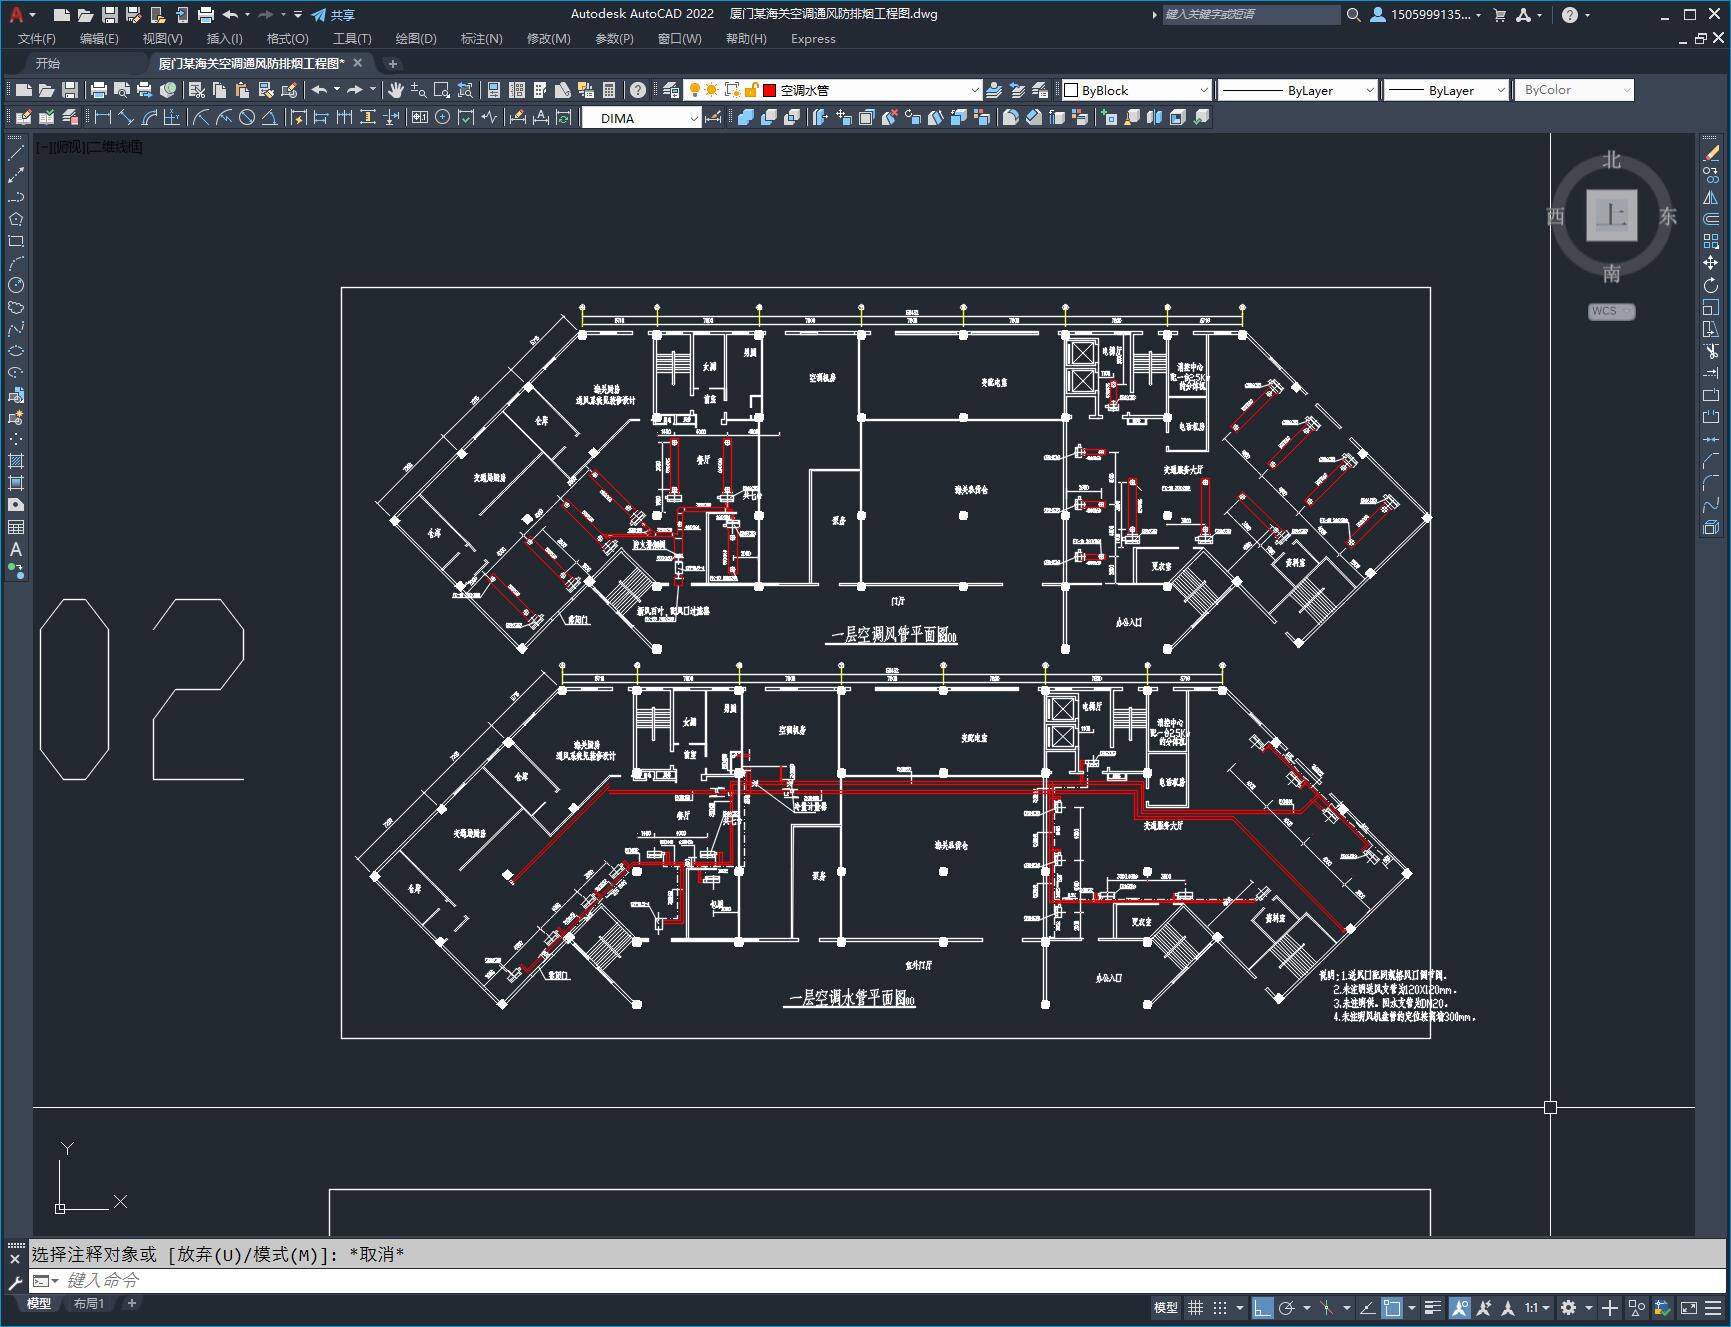This screenshot has height=1327, width=1731.
Task: Click the search magnifier icon in the title bar
Action: 1353,15
